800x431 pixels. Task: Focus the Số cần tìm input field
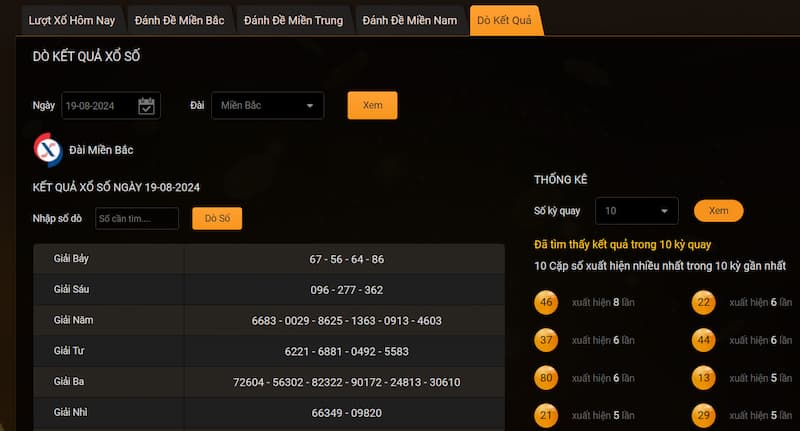click(137, 219)
